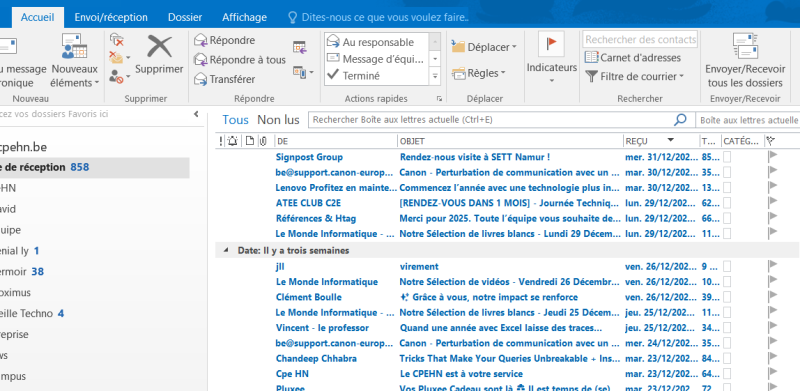The width and height of the screenshot is (800, 391).
Task: Set category box for Signpost Group message
Action: (727, 157)
